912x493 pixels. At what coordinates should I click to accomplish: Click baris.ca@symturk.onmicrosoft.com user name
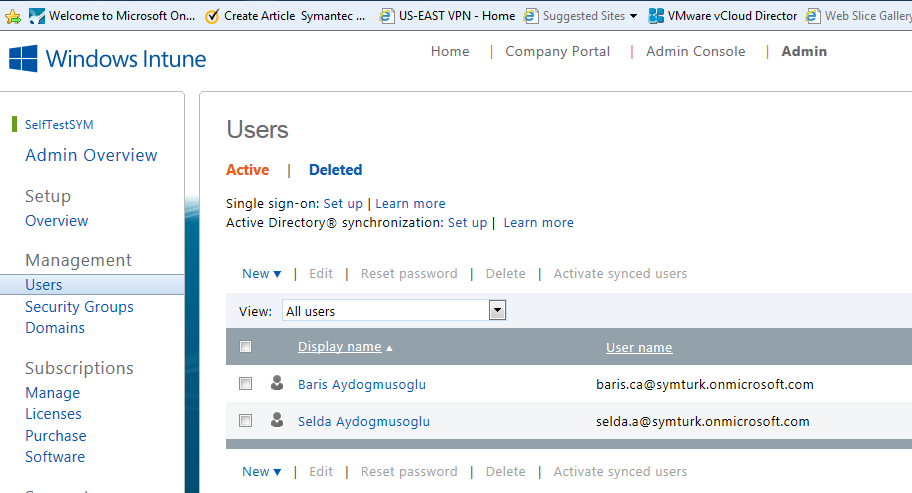click(704, 384)
